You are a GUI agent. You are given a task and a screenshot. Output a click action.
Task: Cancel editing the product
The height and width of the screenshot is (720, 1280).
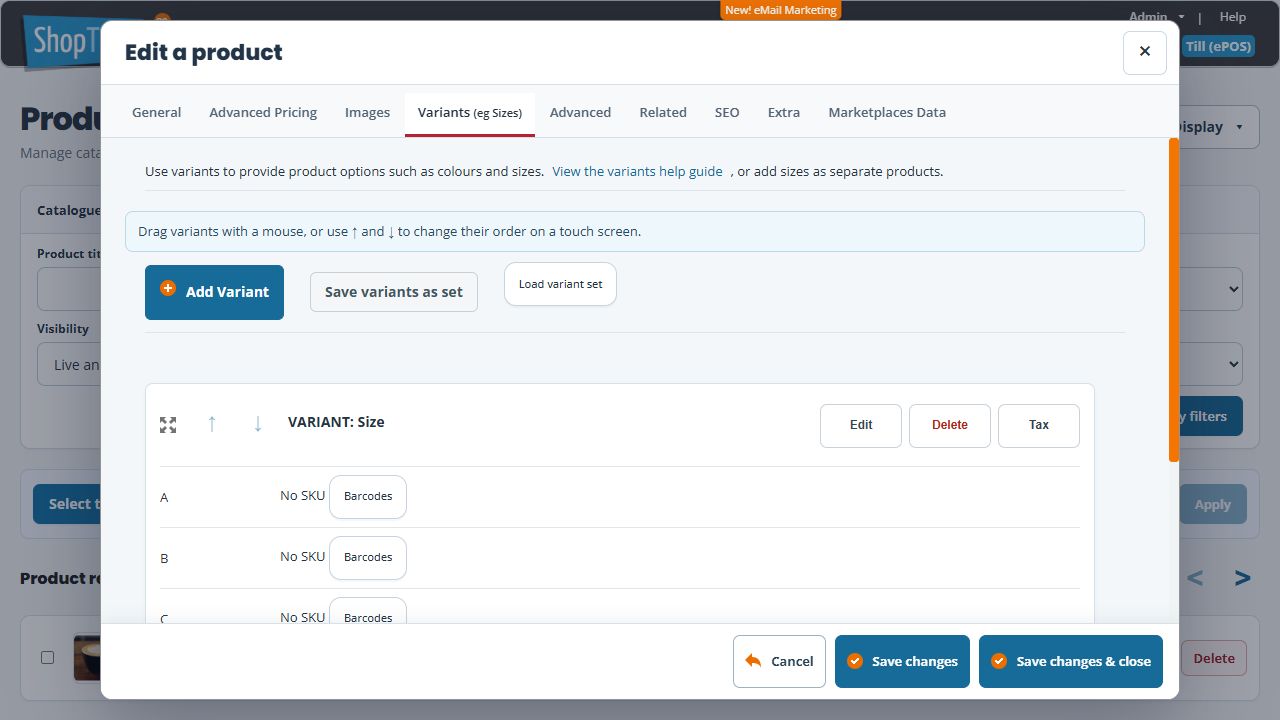point(779,661)
